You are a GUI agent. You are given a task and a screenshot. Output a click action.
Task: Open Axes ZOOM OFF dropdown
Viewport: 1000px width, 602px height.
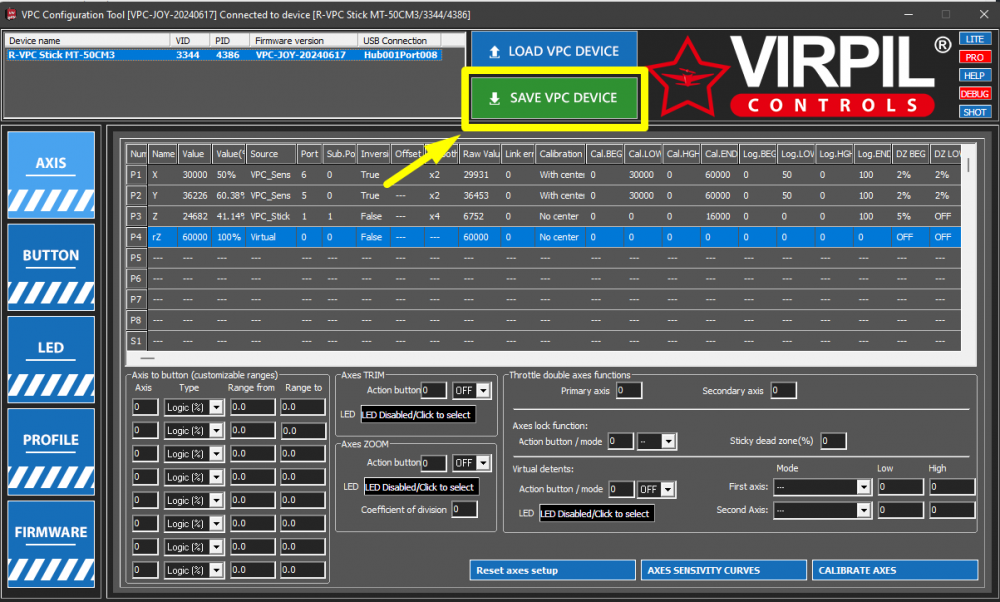(483, 463)
